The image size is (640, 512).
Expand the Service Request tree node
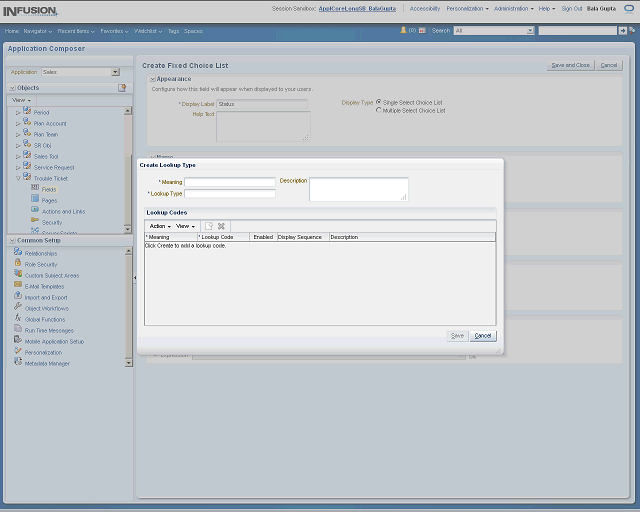[x=18, y=167]
